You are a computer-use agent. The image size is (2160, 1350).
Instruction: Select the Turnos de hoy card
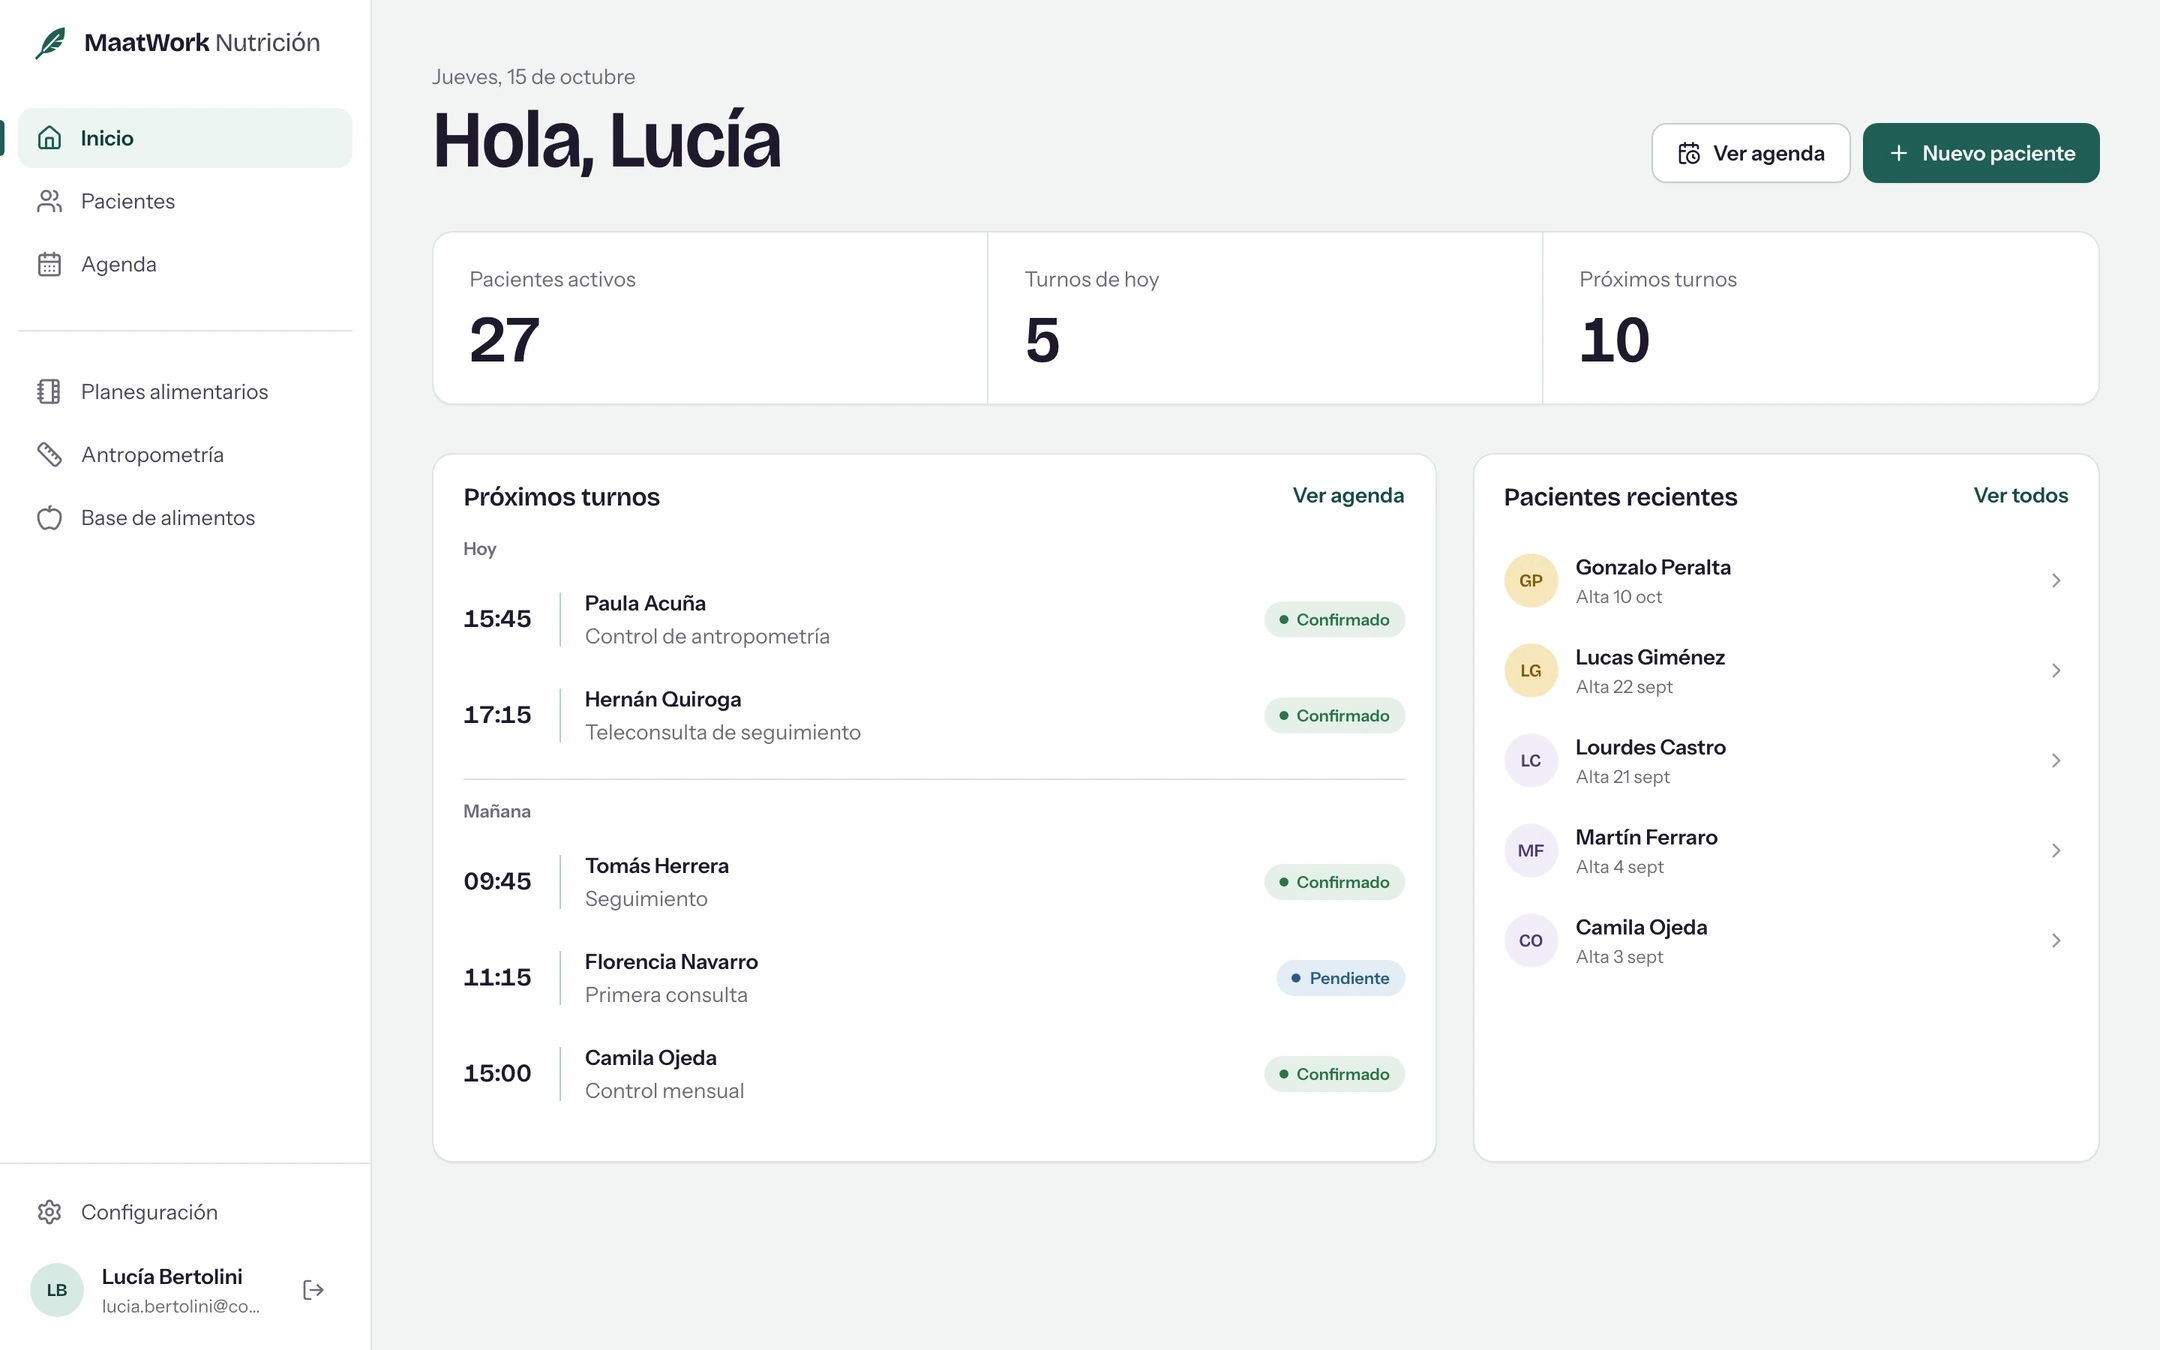(1265, 318)
